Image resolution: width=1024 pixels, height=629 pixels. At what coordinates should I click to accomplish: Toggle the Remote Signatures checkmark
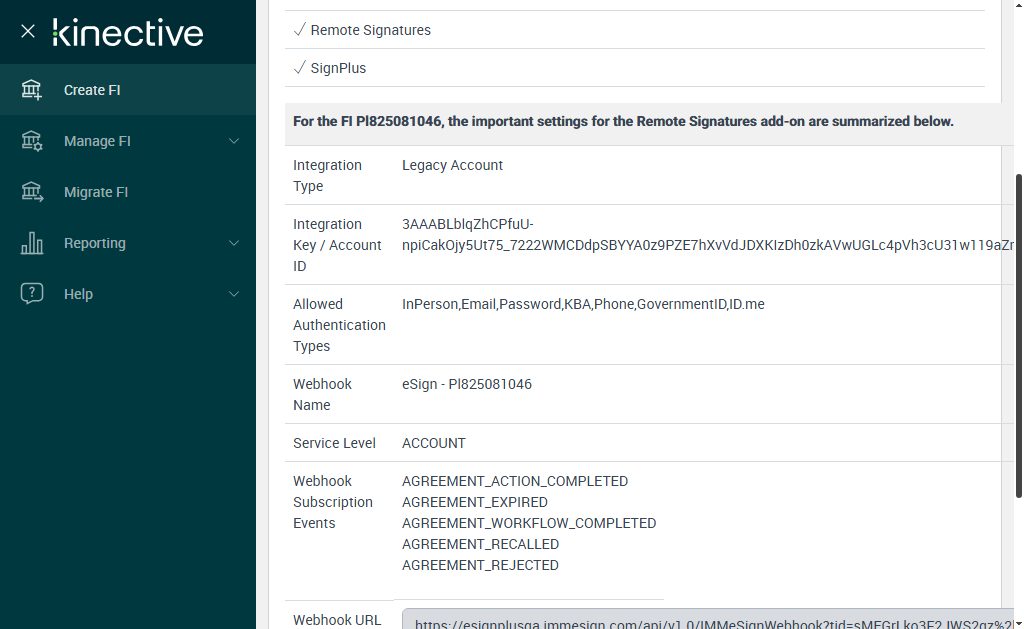point(299,30)
